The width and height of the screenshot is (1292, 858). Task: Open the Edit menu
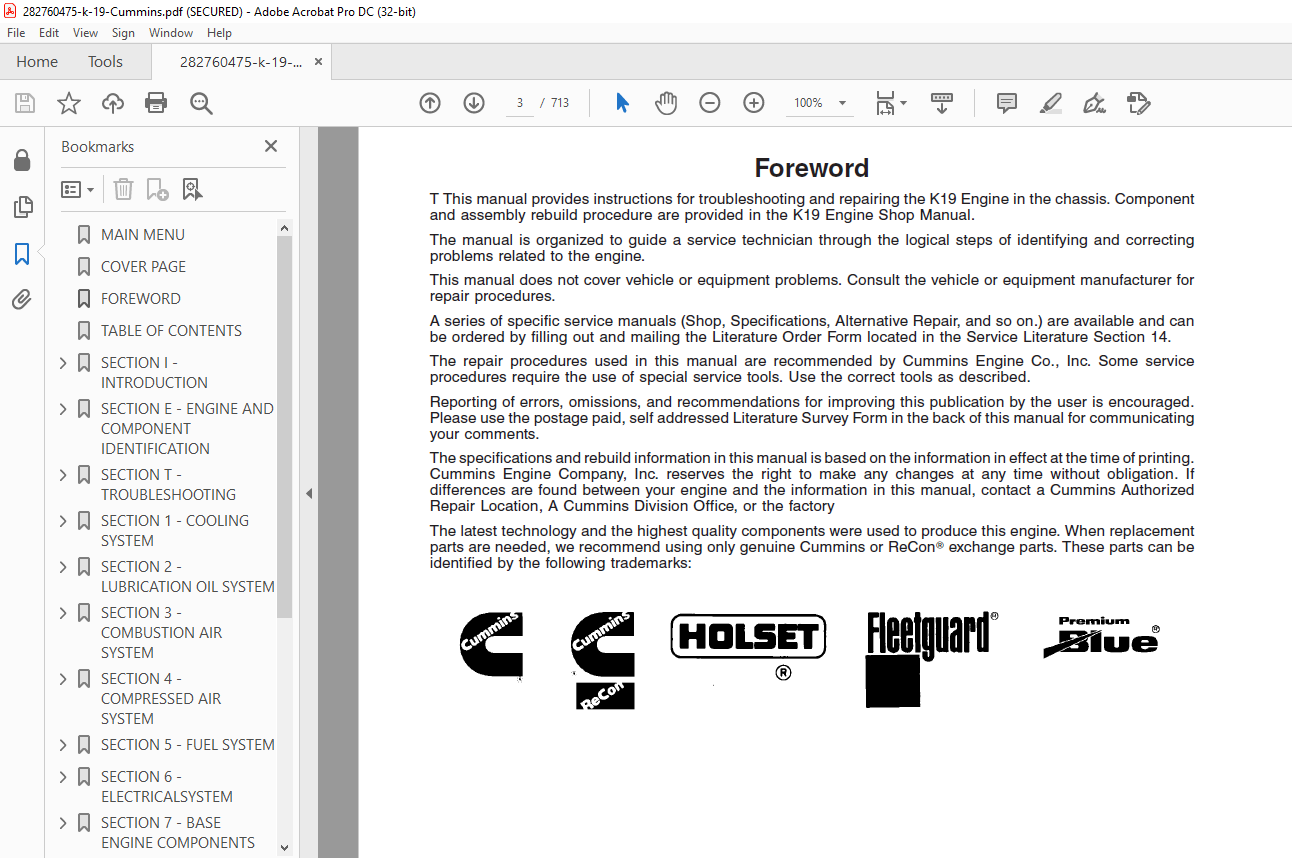(x=49, y=33)
